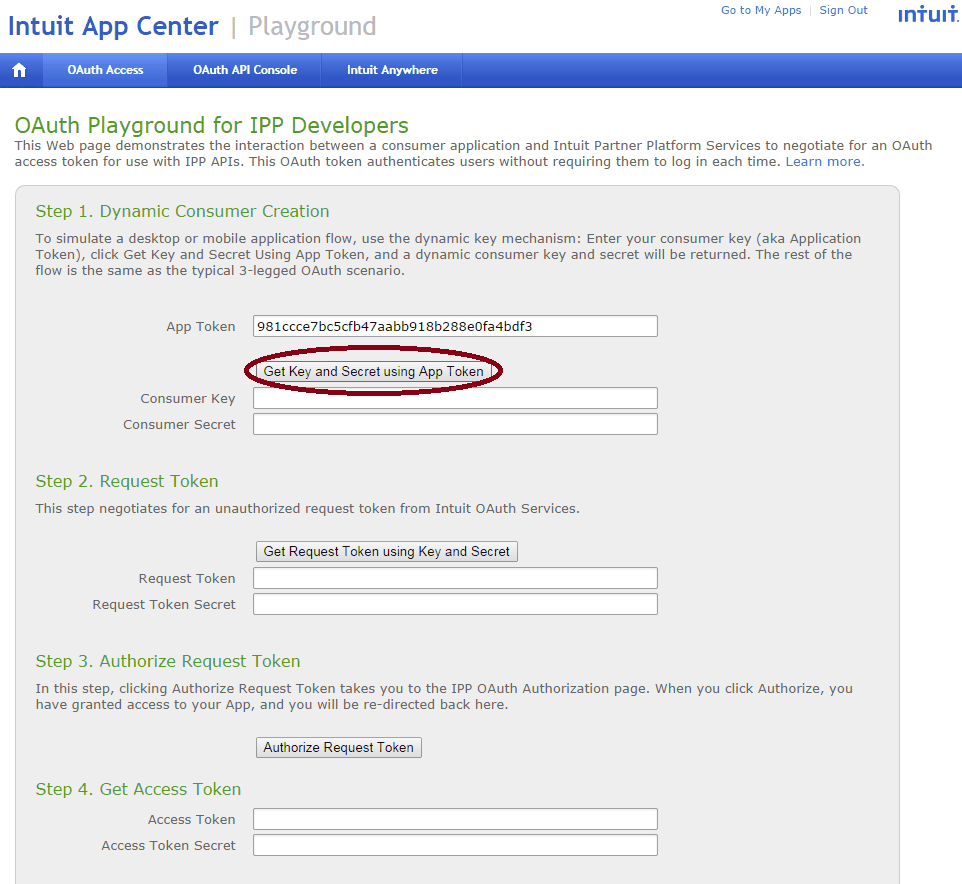Screen dimensions: 962x884
Task: Follow the Go to My Apps link
Action: 761,10
